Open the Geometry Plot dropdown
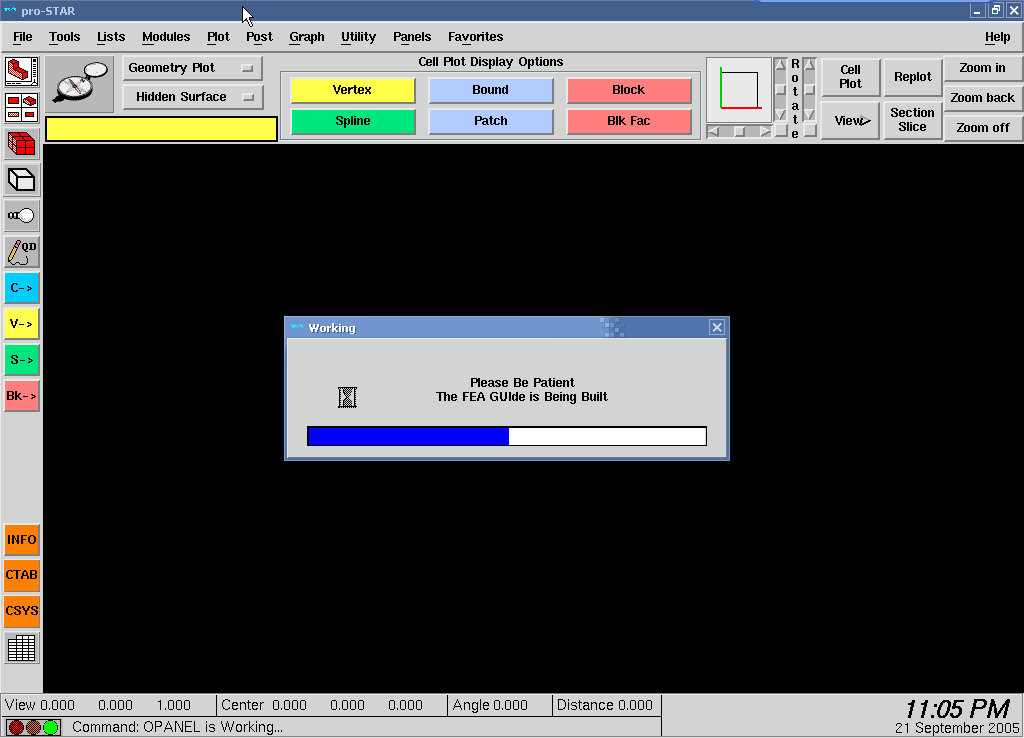The image size is (1024, 738). pos(193,68)
